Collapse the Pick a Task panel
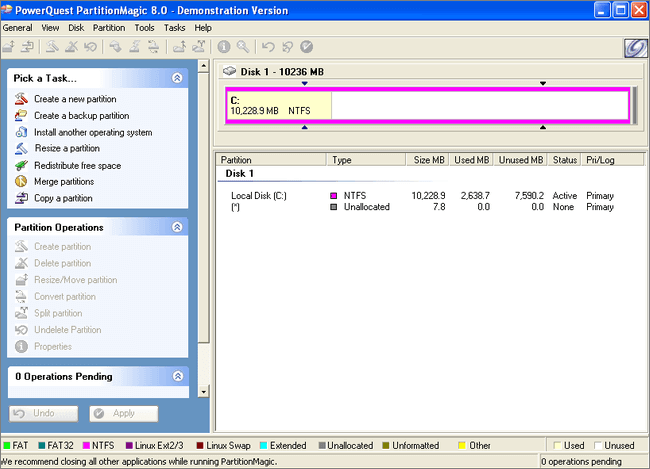 [x=177, y=77]
